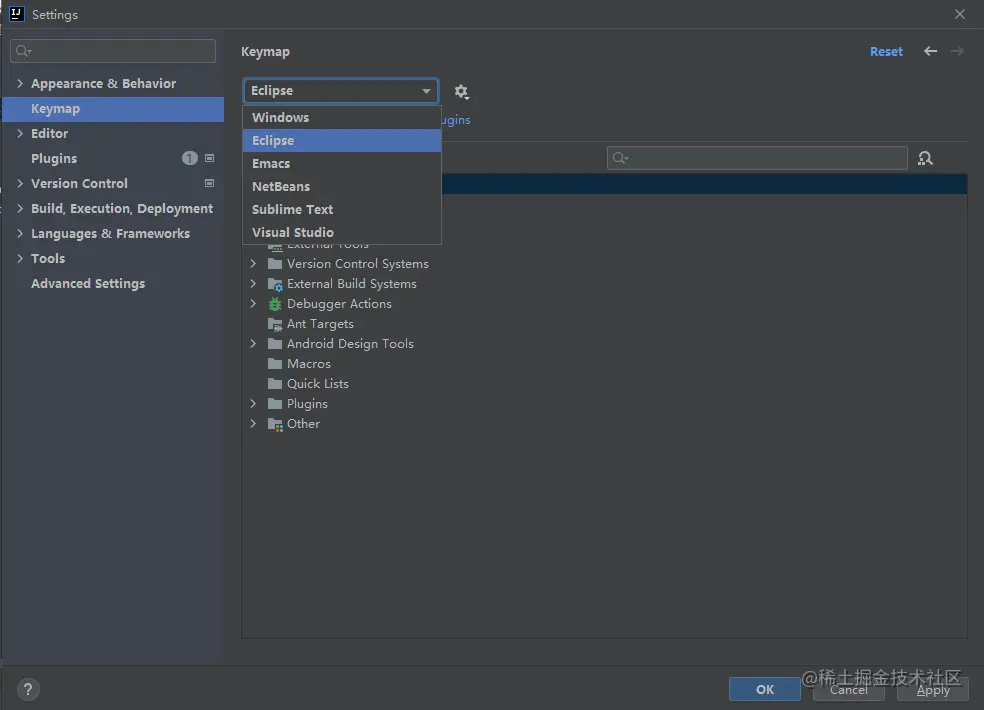Screen dimensions: 984x710
Task: Select Android Design Tools row label
Action: (x=350, y=344)
